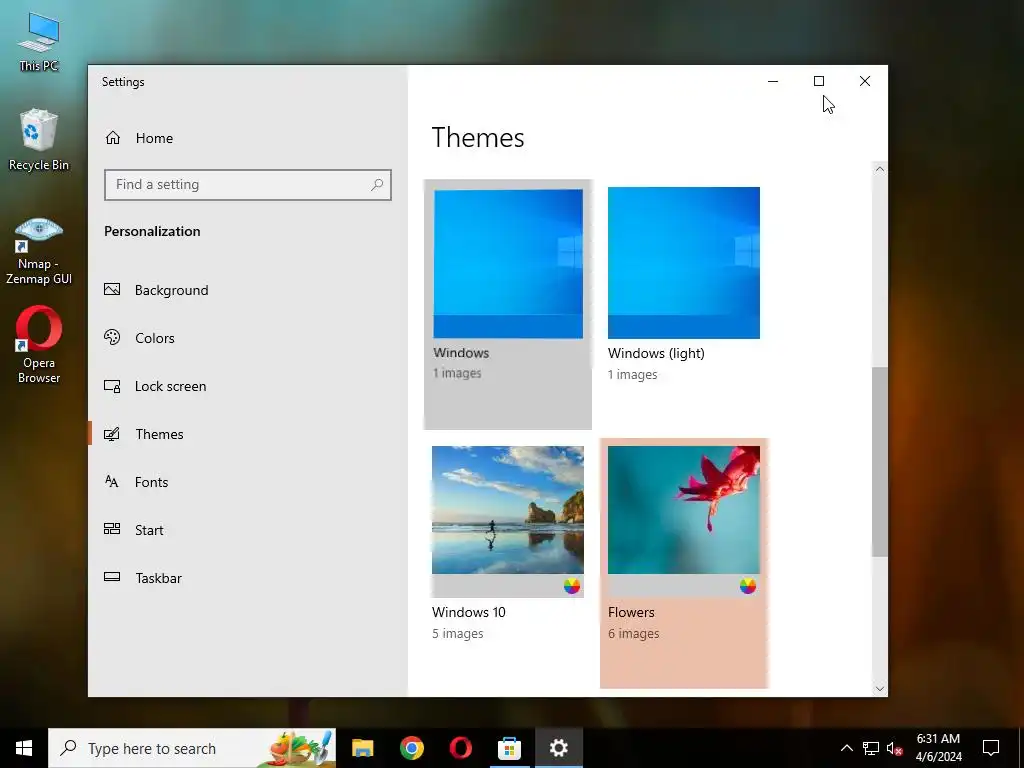Open Microsoft Store from the taskbar
The width and height of the screenshot is (1024, 768).
tap(509, 748)
